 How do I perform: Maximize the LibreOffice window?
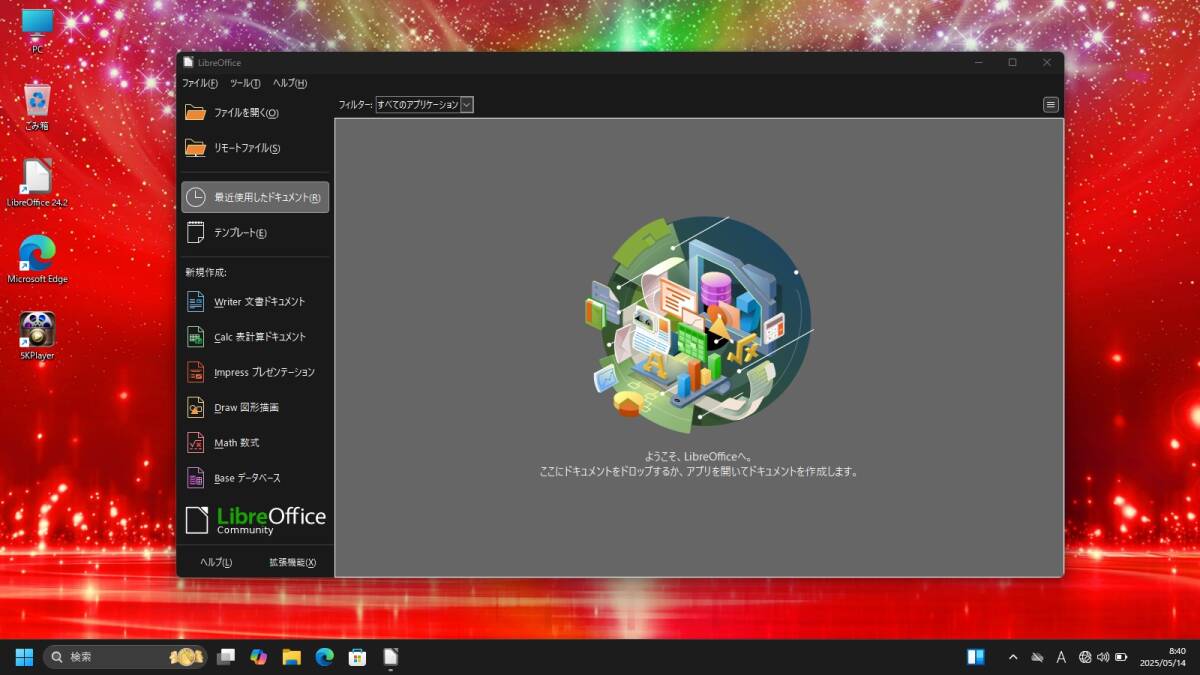tap(1012, 62)
